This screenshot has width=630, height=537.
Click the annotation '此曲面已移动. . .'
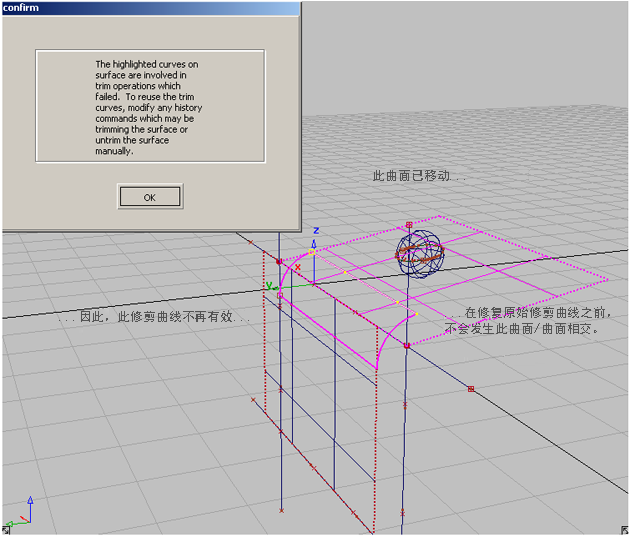(x=419, y=176)
